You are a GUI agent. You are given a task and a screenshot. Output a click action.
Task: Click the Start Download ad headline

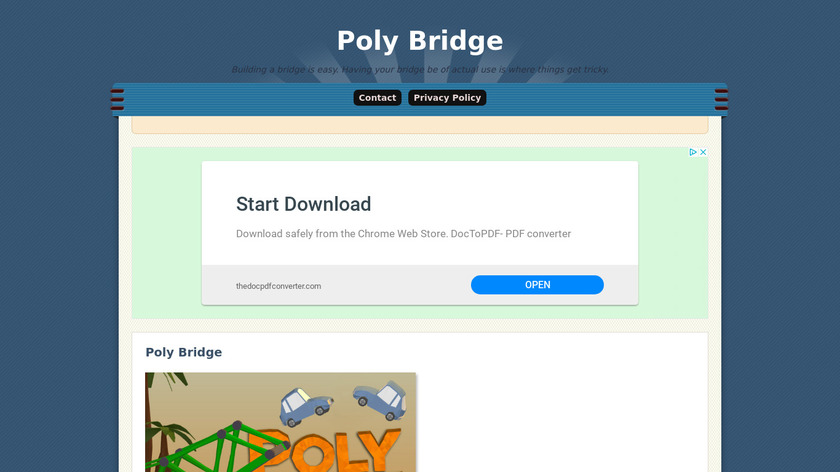[303, 204]
